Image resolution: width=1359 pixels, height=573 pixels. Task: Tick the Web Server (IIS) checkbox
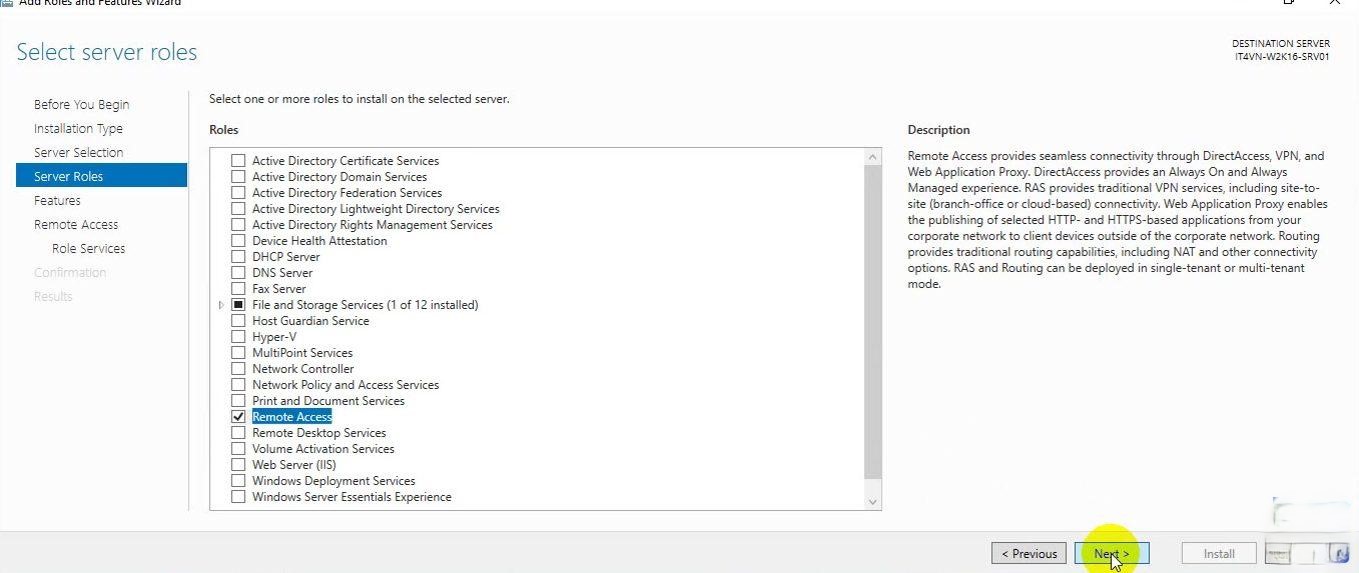click(238, 465)
